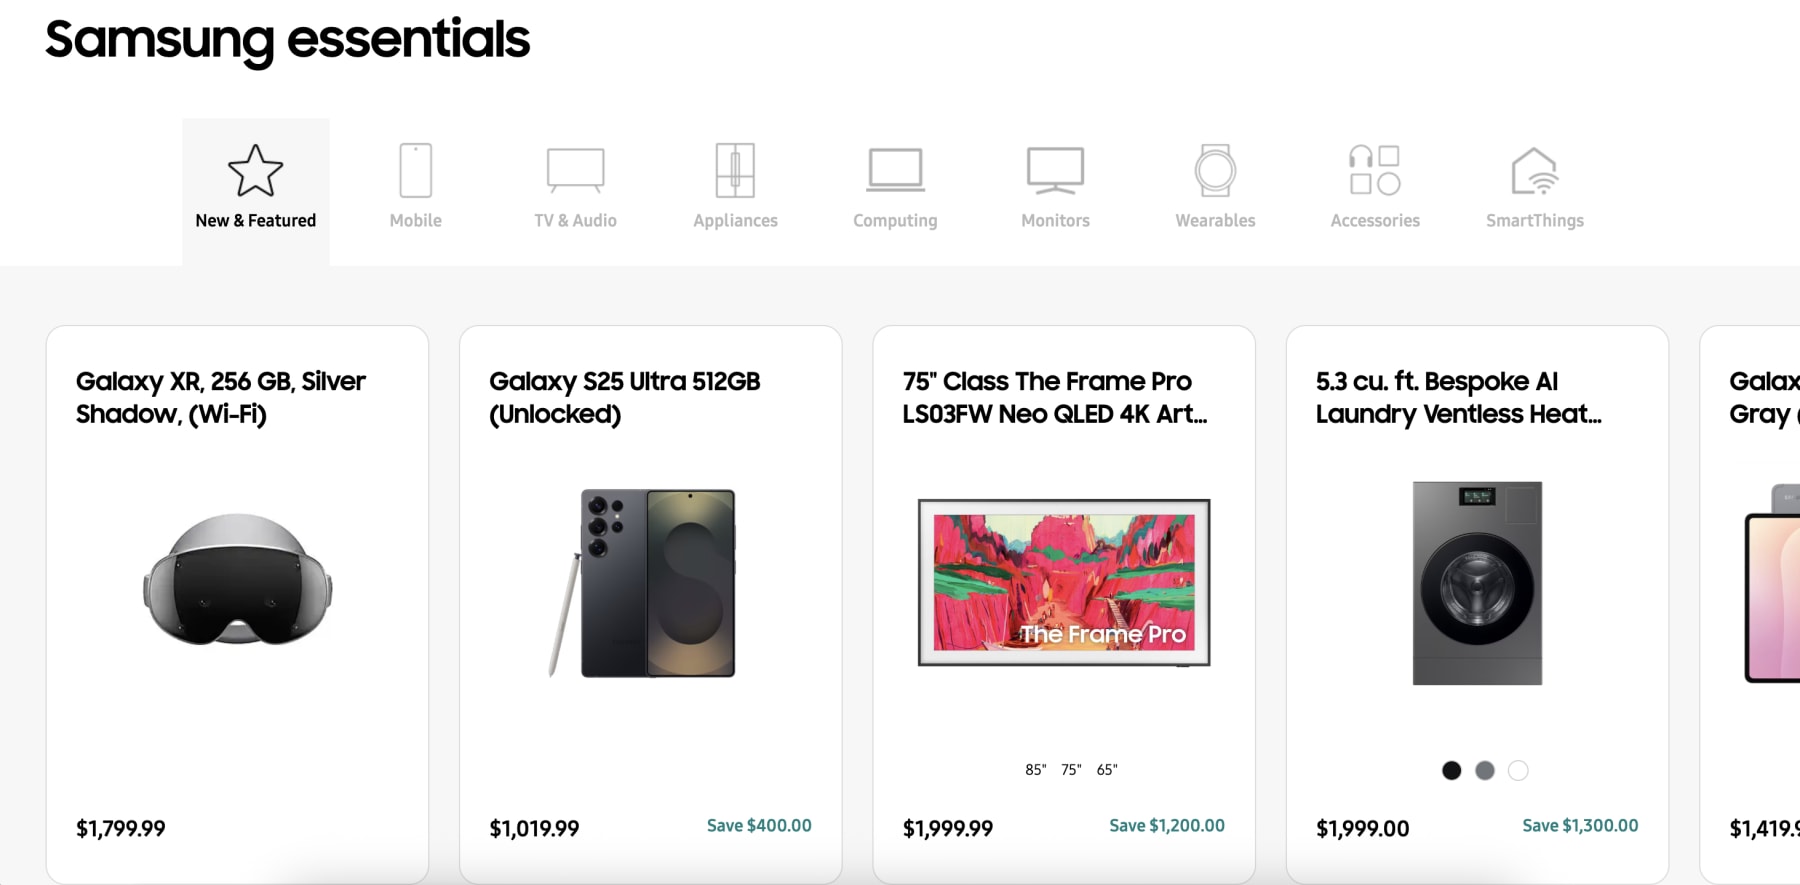Image resolution: width=1800 pixels, height=885 pixels.
Task: Select the gray washer color swatch
Action: [1483, 770]
